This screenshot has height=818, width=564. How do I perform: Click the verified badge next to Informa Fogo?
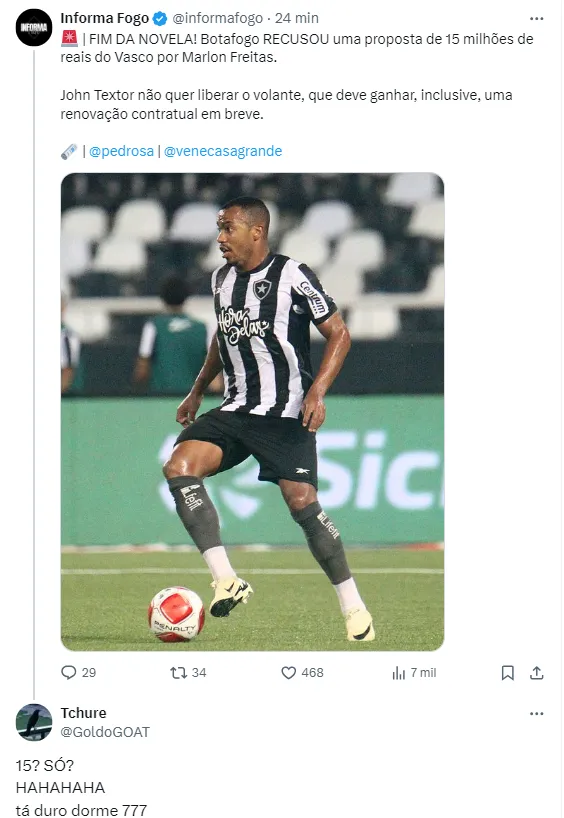point(160,19)
